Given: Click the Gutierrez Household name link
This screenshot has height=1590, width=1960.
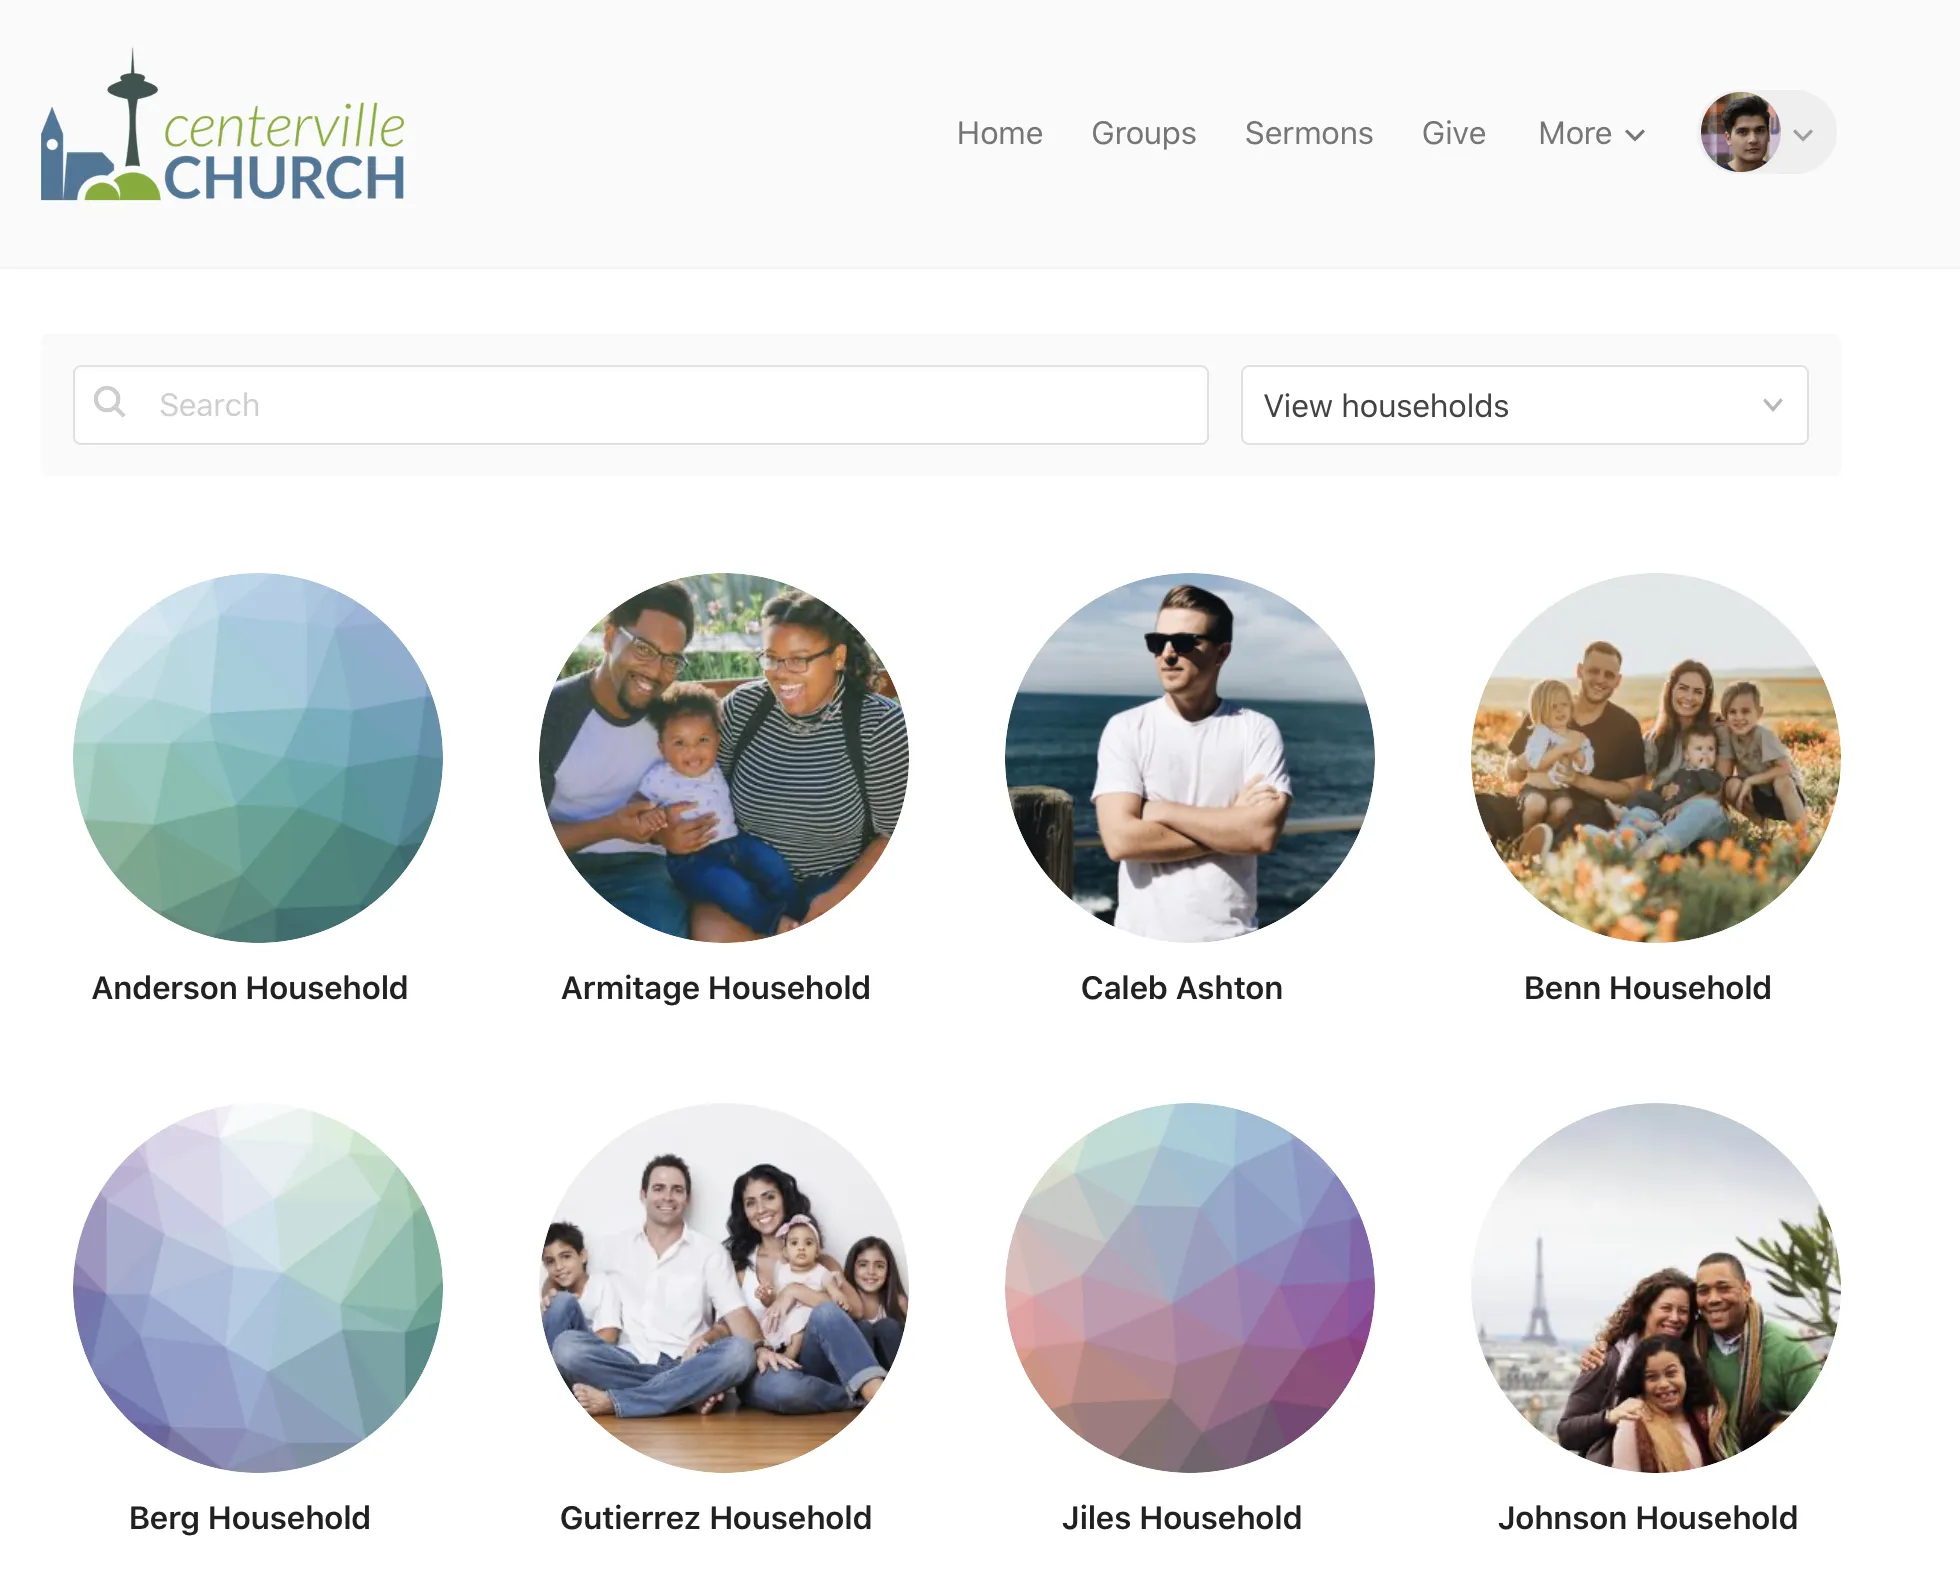Looking at the screenshot, I should point(716,1518).
